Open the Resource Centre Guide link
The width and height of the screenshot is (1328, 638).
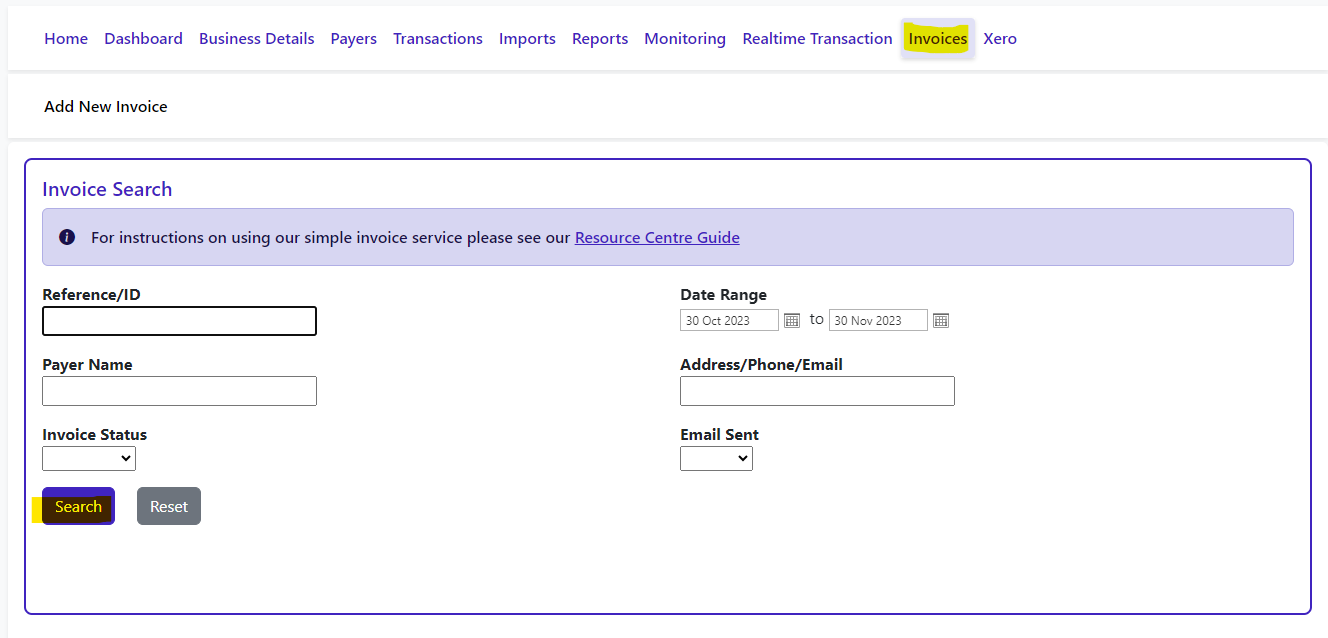tap(657, 238)
